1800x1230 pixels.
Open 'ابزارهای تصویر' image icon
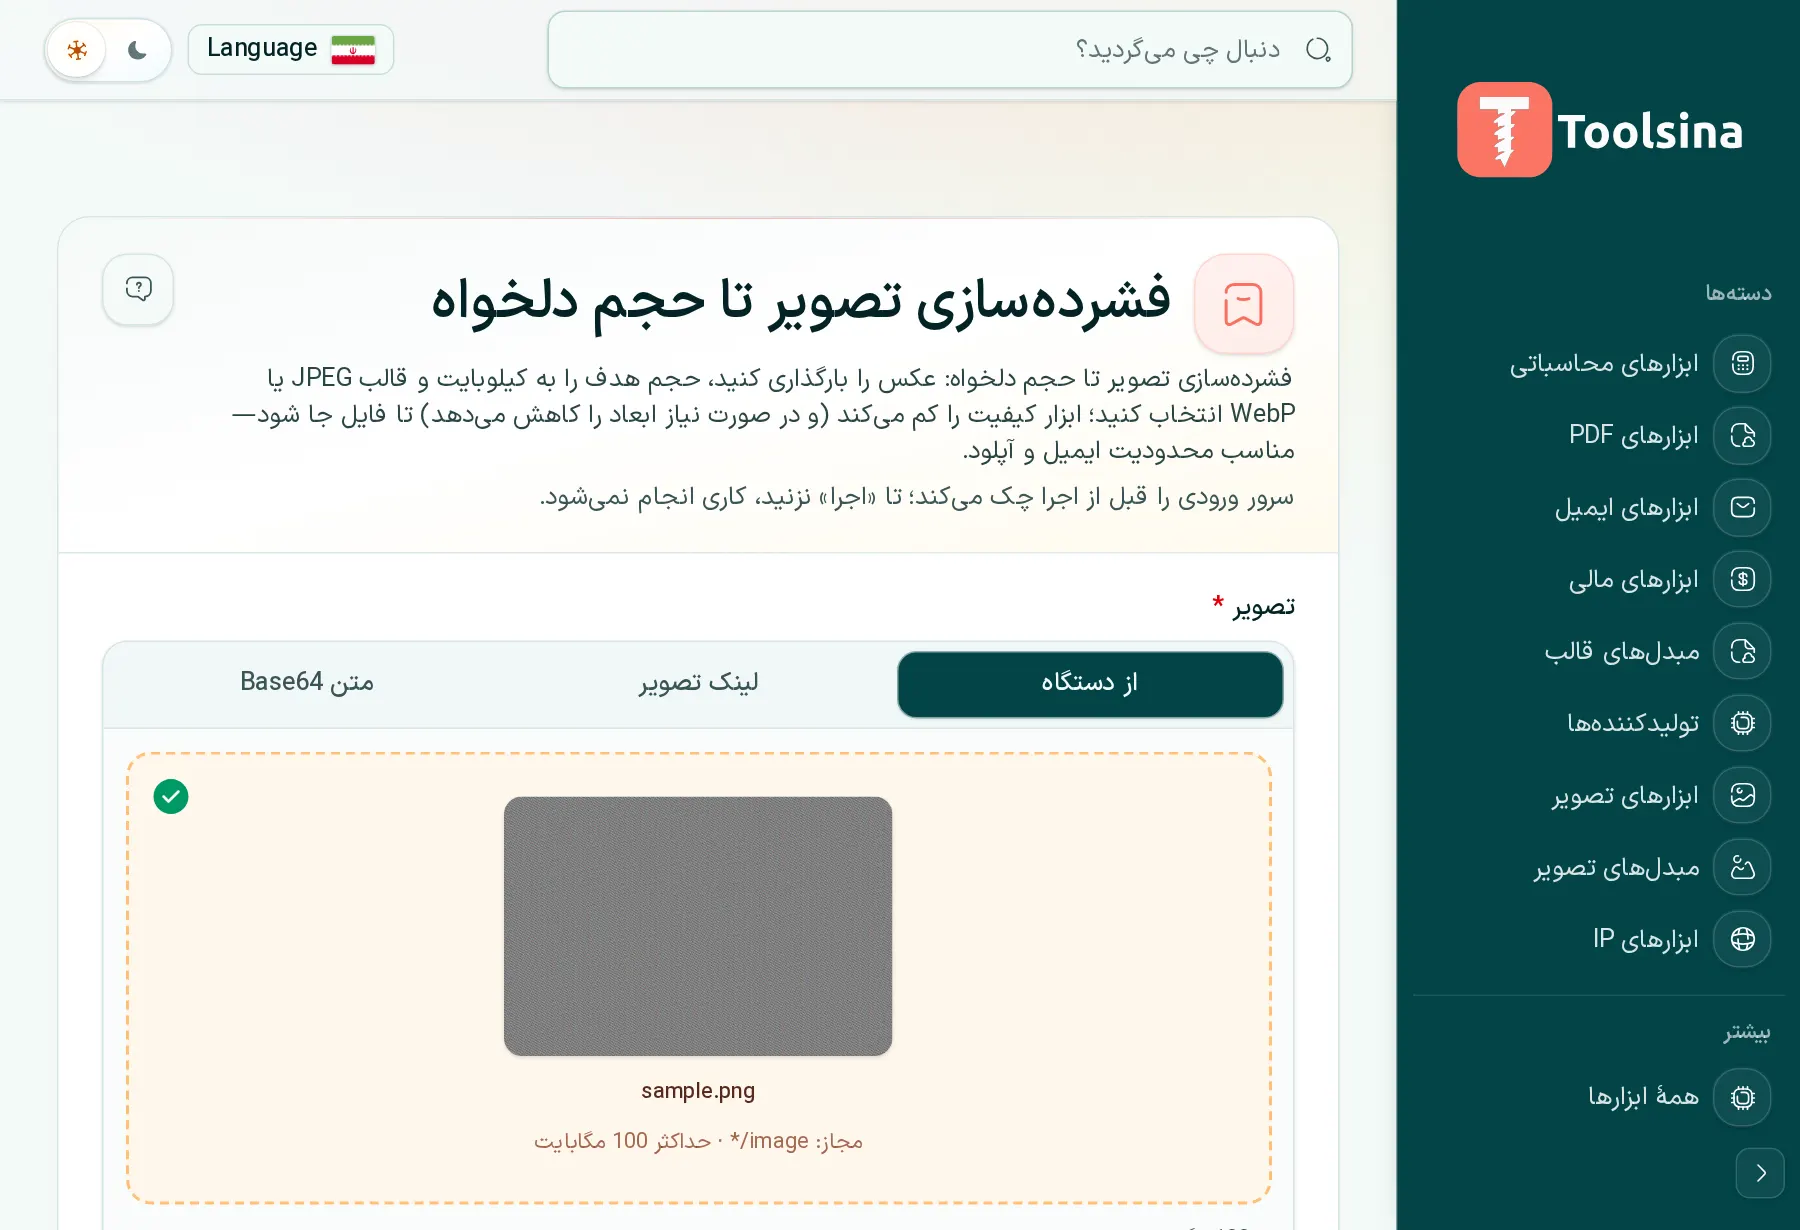click(1742, 795)
